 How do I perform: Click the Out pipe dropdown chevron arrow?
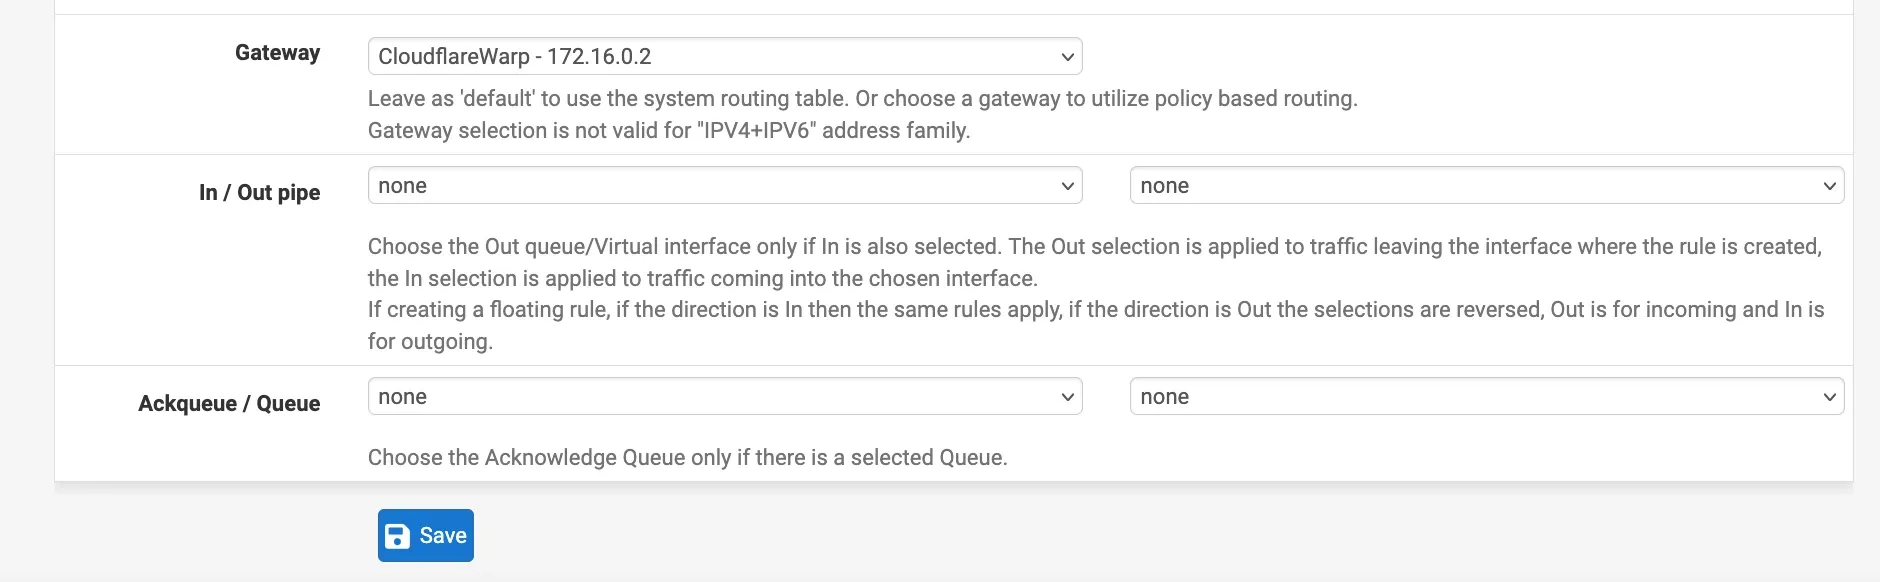(x=1829, y=186)
